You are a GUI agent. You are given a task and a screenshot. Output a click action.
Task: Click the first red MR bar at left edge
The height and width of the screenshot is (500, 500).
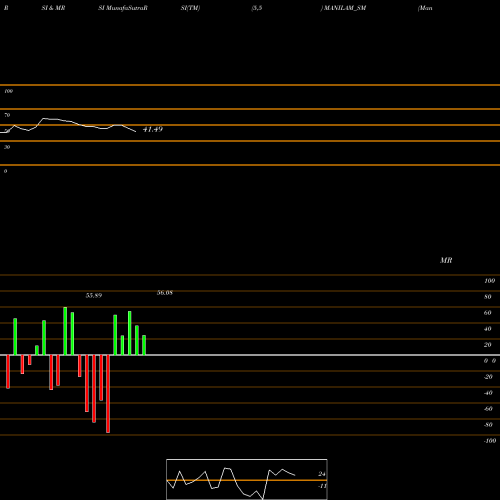(8, 372)
